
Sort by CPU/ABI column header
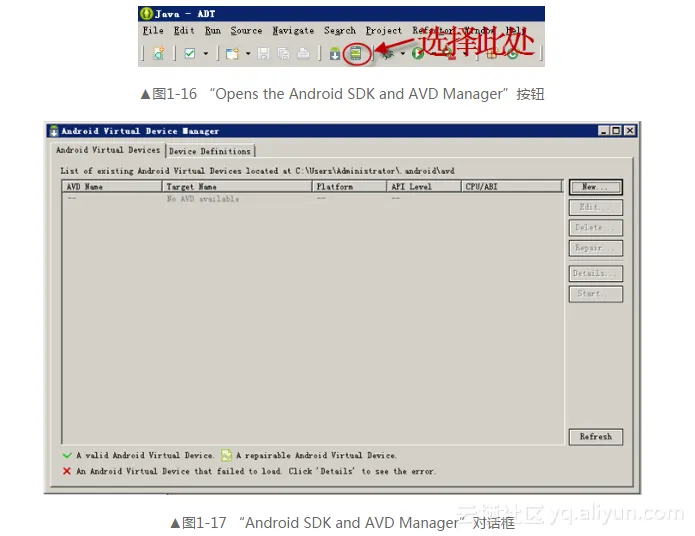click(512, 187)
